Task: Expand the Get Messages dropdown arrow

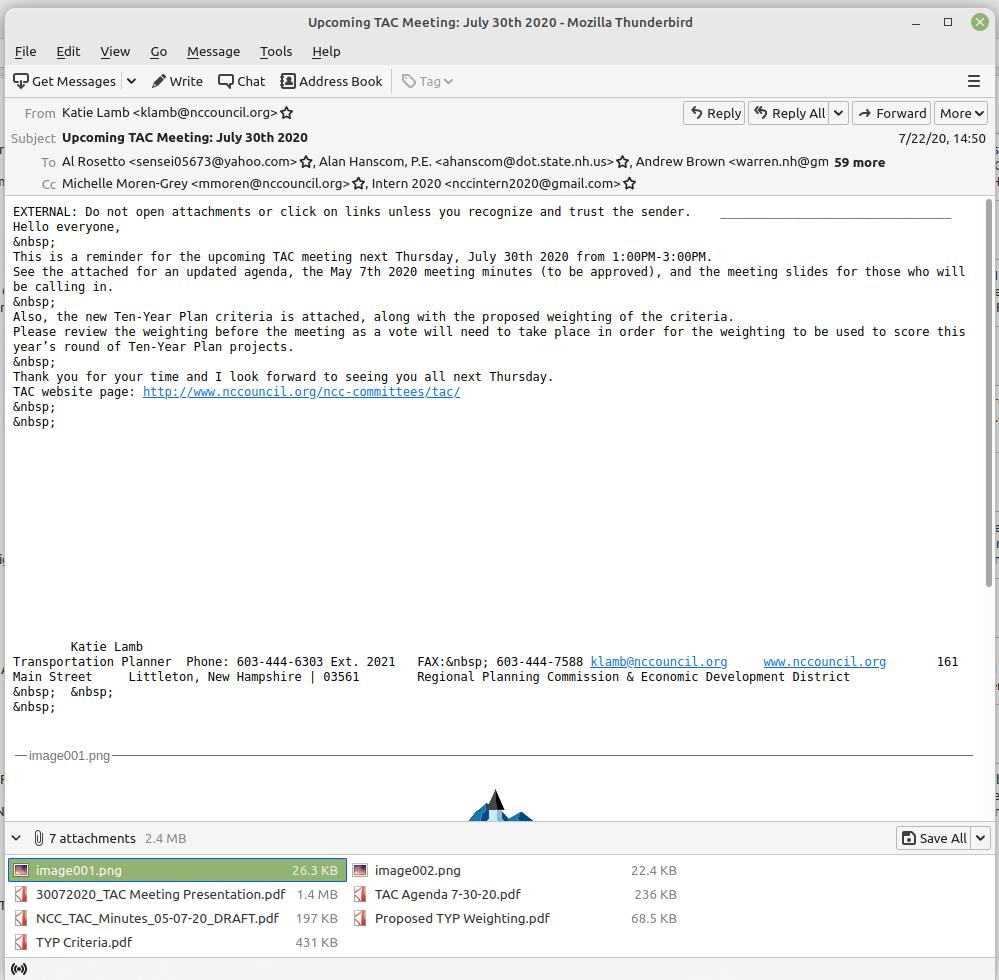Action: tap(131, 81)
